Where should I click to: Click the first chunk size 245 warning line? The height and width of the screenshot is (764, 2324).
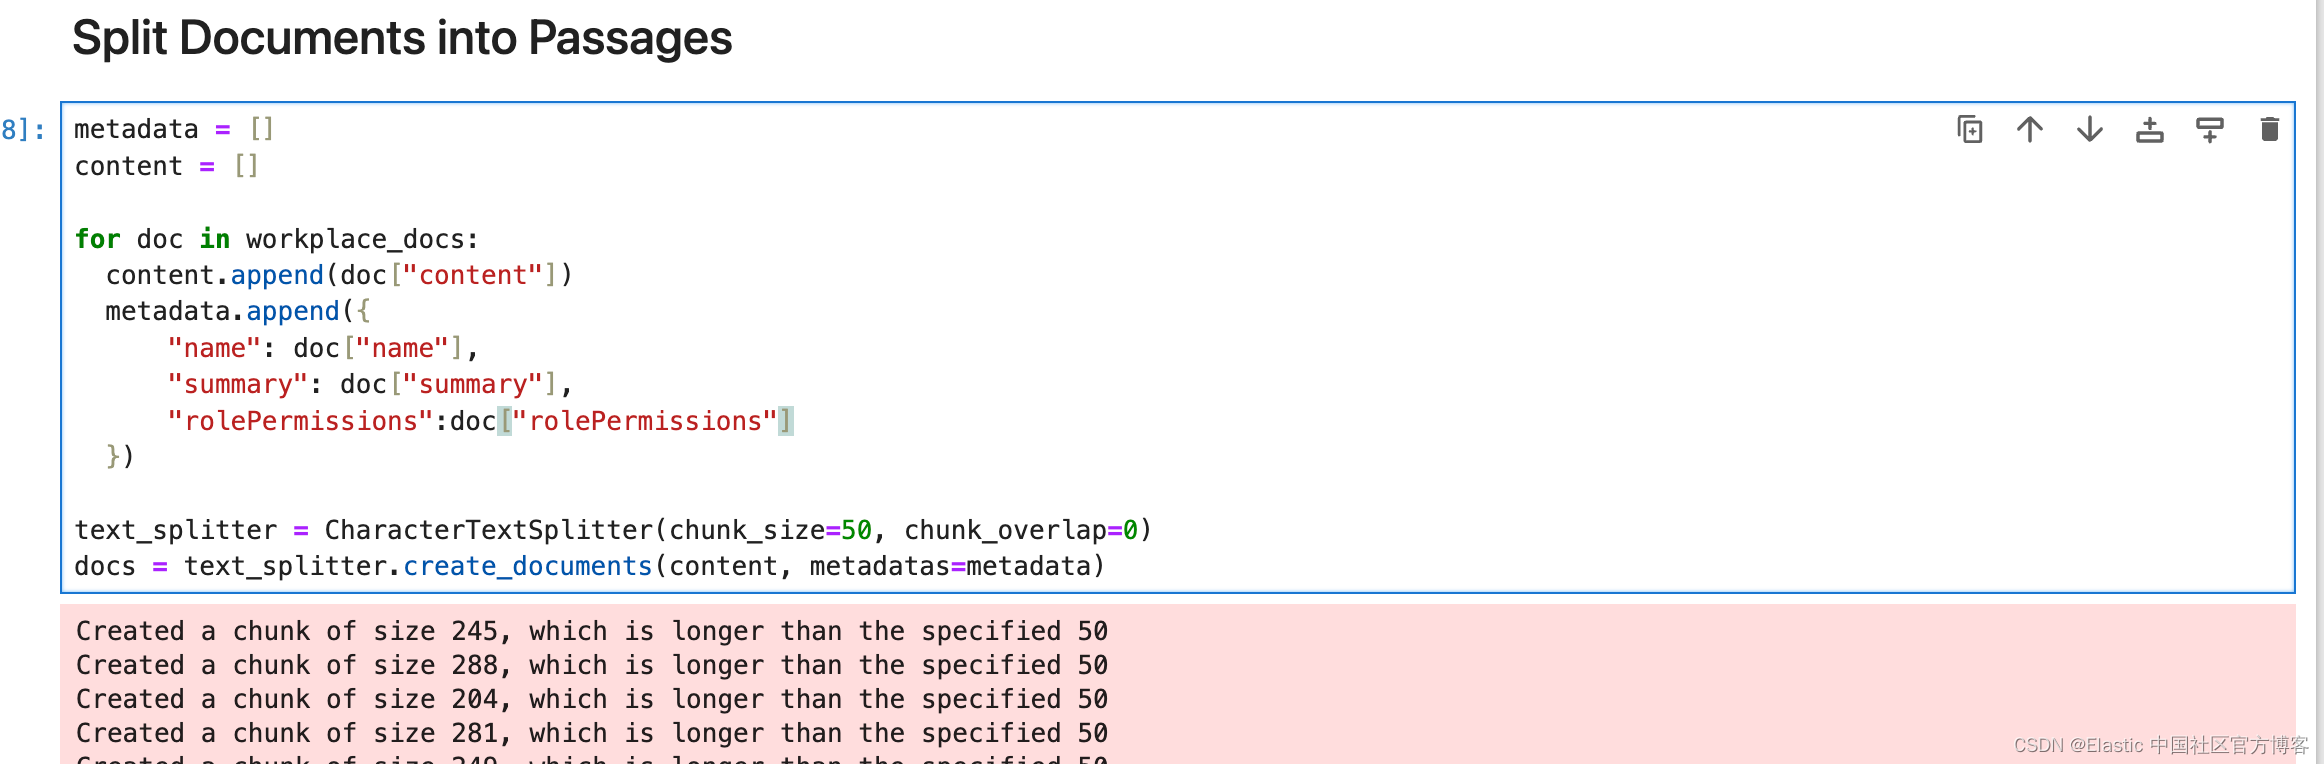click(592, 631)
